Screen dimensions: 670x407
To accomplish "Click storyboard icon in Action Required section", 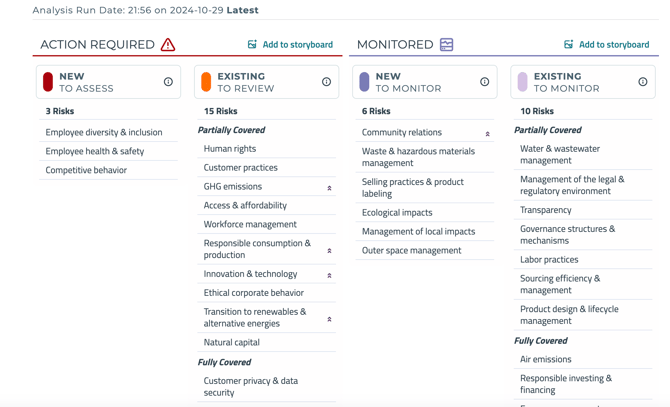I will tap(252, 44).
